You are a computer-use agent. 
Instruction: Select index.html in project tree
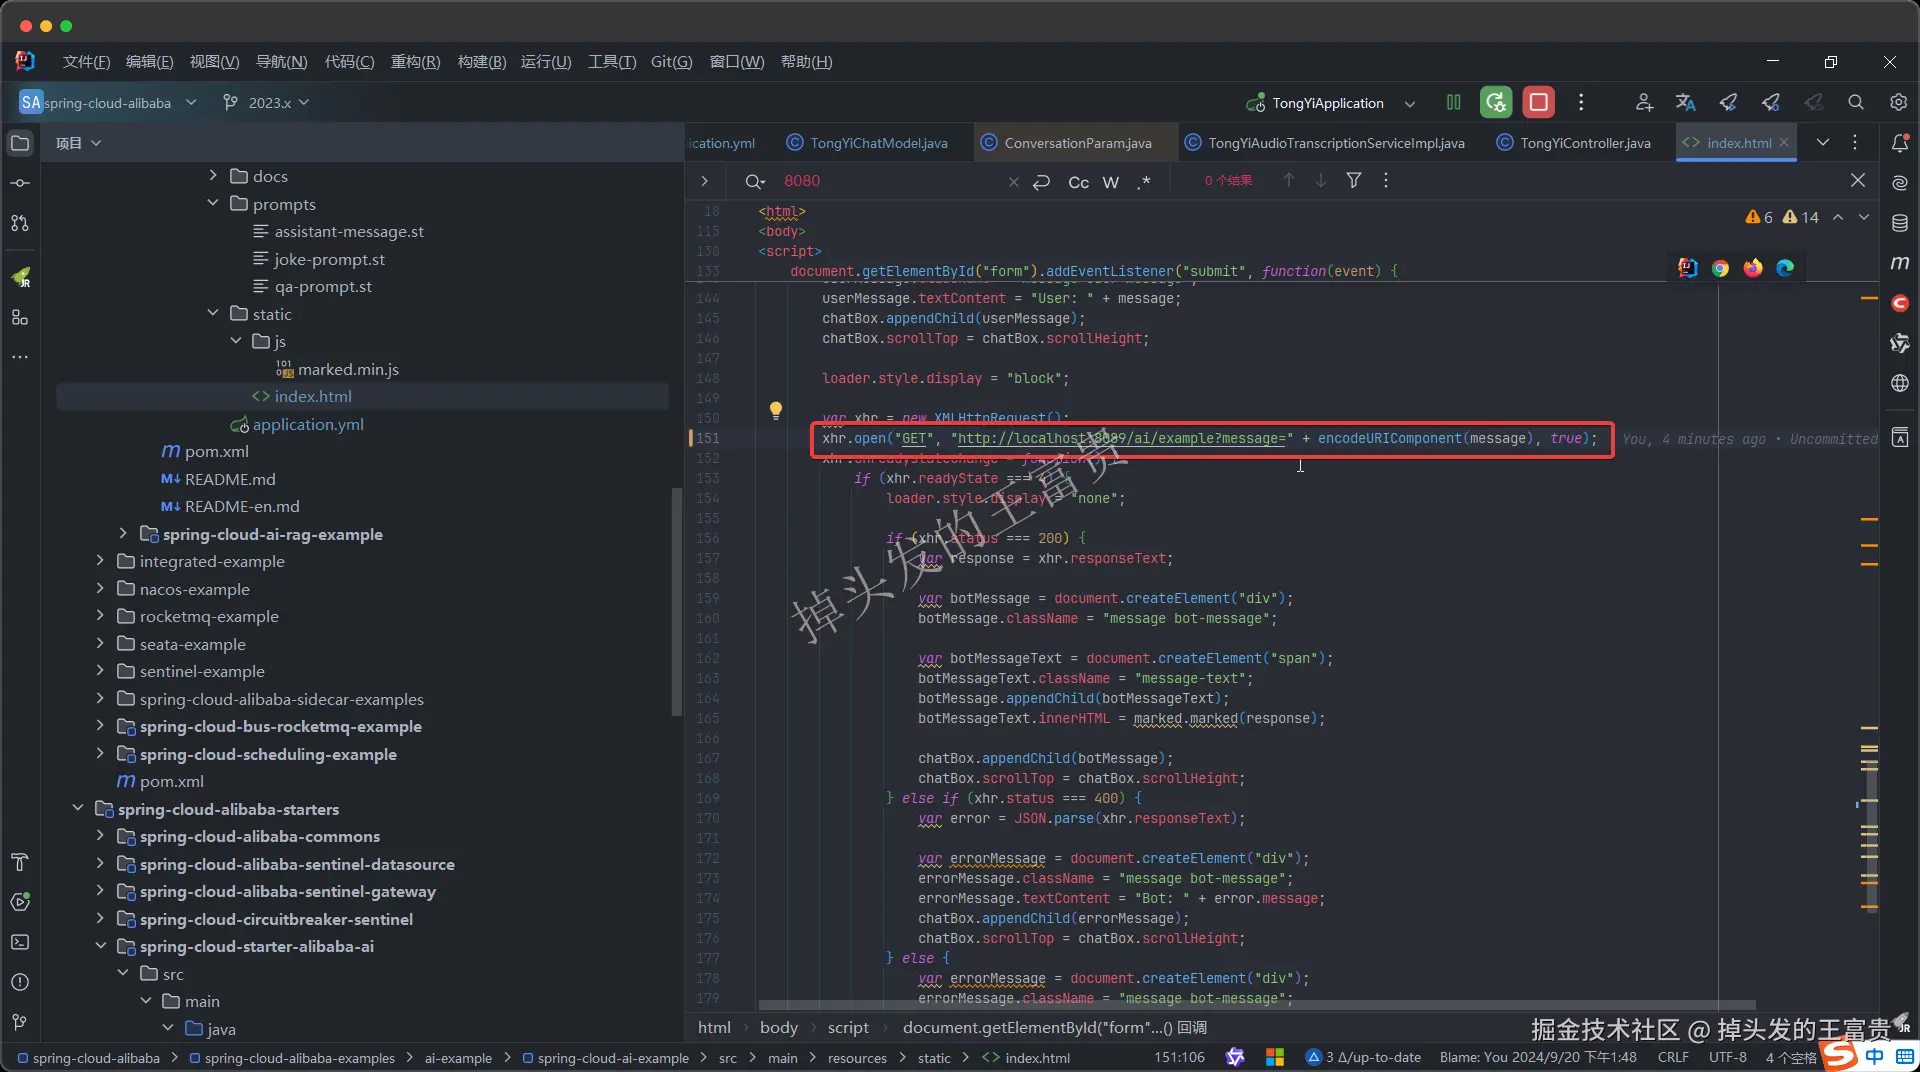pos(362,396)
